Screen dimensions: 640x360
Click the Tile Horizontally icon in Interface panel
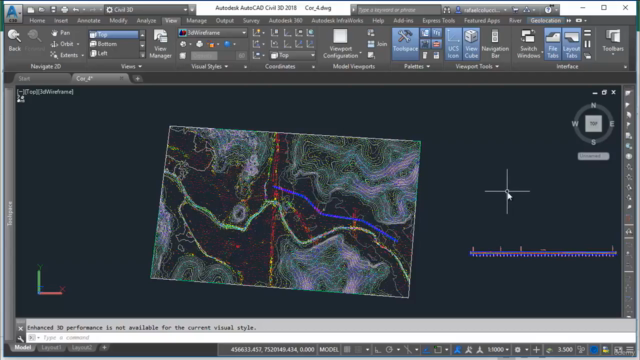587,33
